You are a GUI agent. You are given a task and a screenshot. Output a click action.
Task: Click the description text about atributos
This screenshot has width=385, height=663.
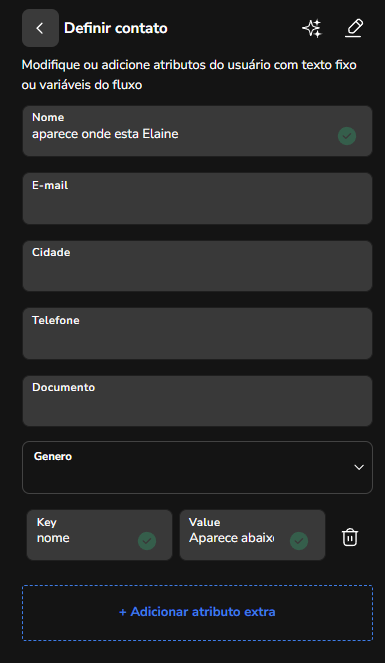[189, 75]
